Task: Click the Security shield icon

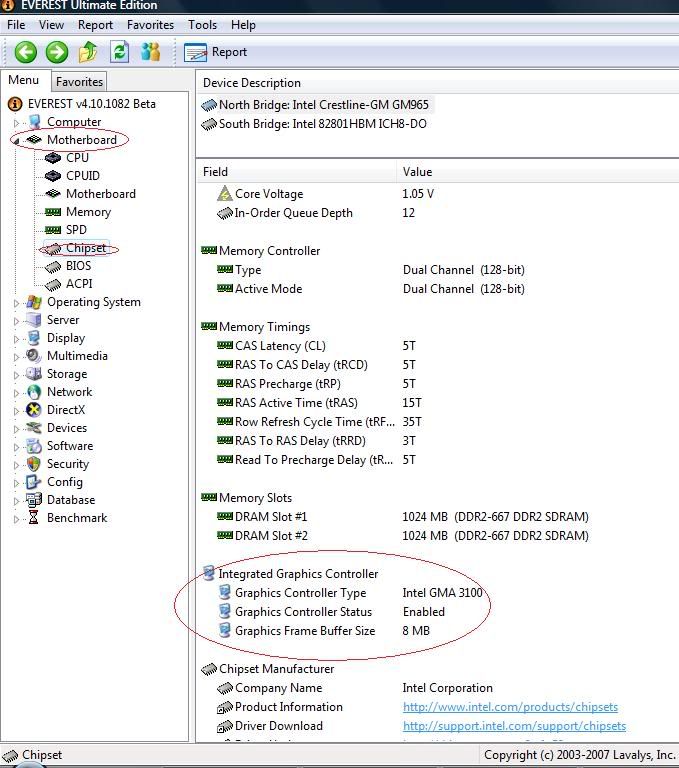Action: pyautogui.click(x=34, y=464)
